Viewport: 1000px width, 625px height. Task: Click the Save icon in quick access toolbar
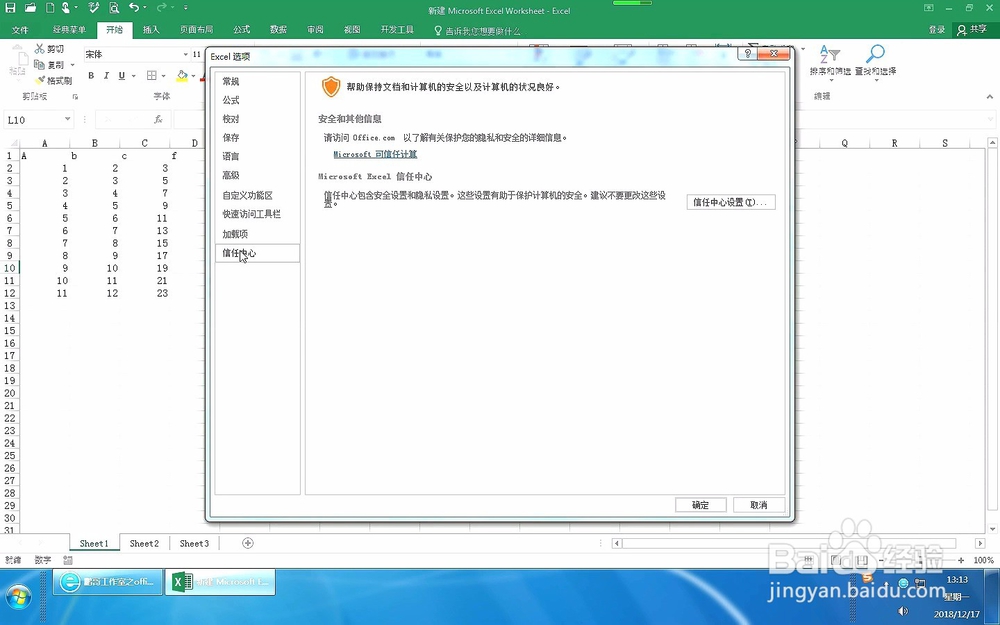pyautogui.click(x=10, y=8)
